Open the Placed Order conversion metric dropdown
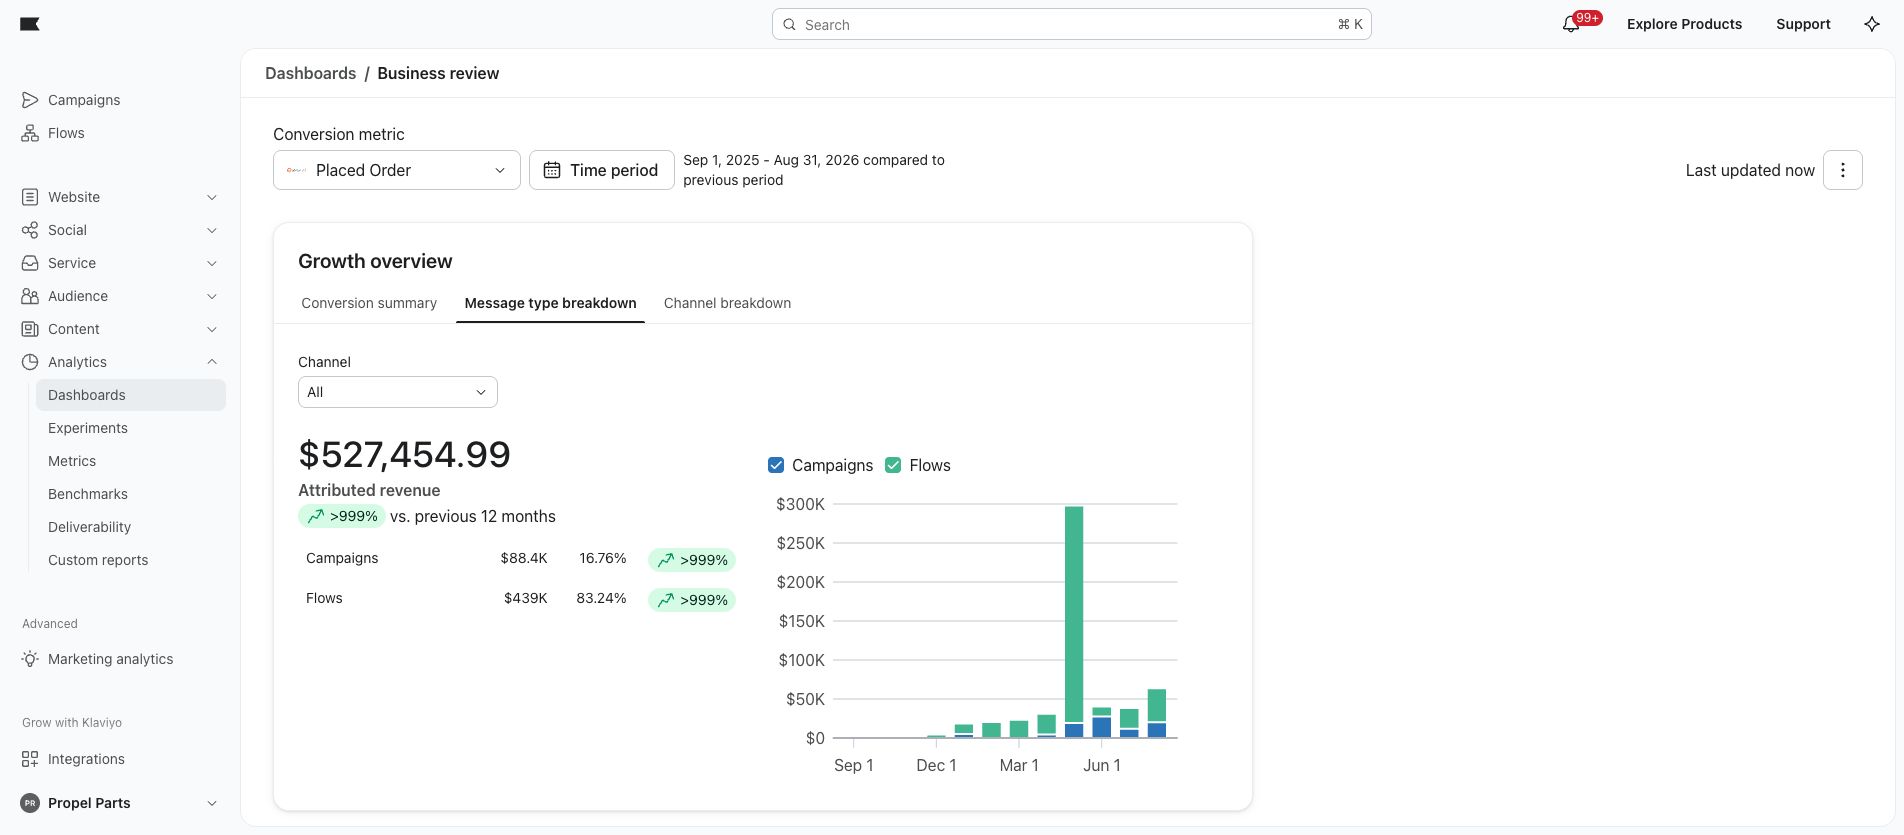 397,170
